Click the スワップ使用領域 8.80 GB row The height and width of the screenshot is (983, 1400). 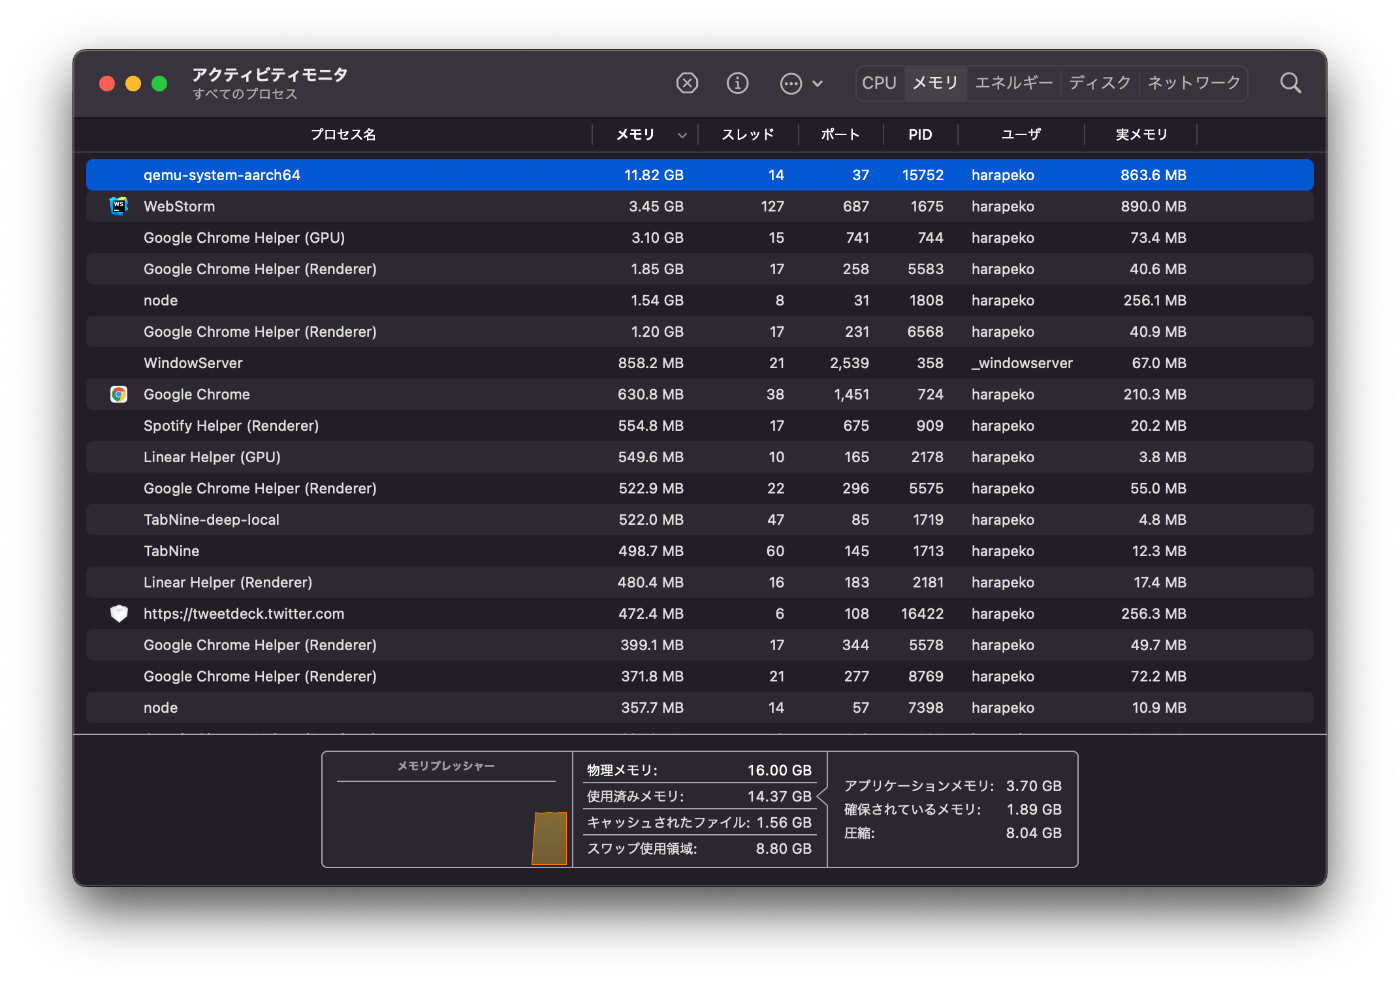coord(699,849)
